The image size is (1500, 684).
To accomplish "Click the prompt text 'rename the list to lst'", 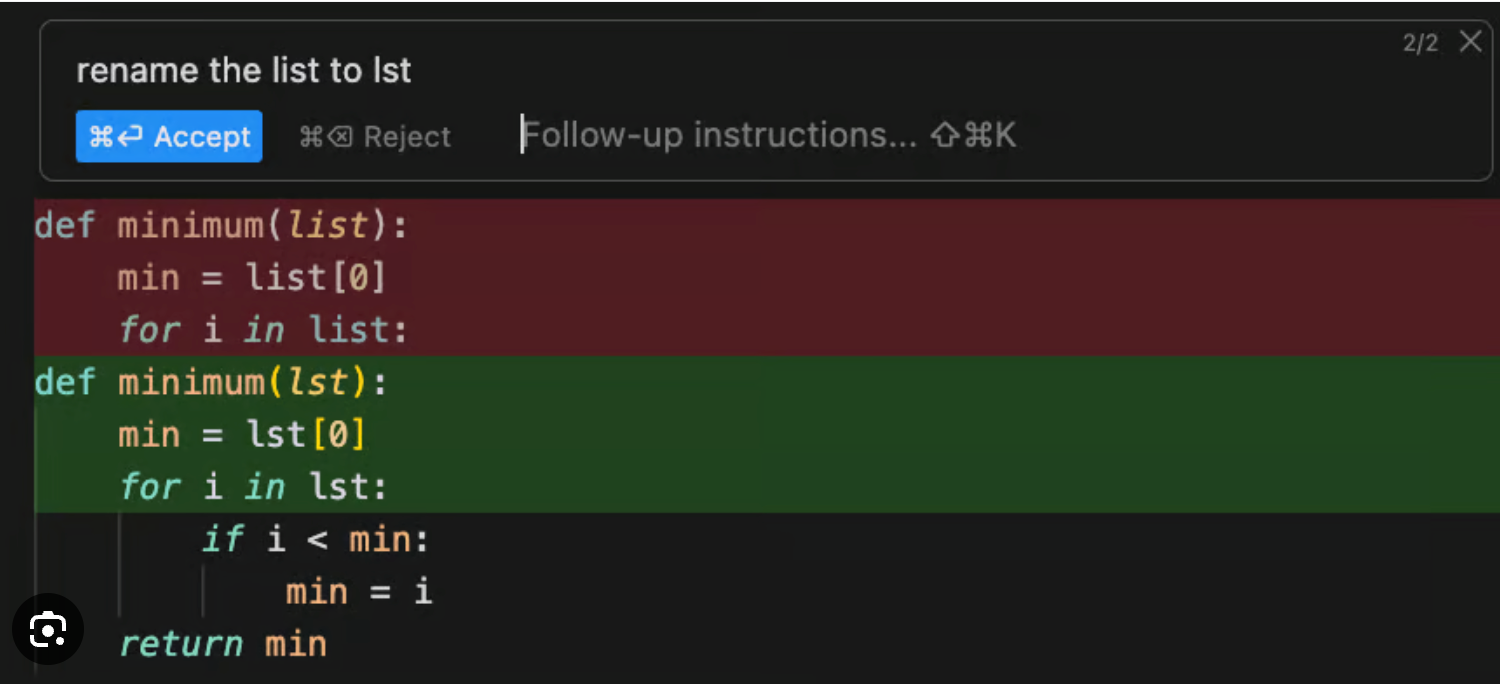I will 244,70.
